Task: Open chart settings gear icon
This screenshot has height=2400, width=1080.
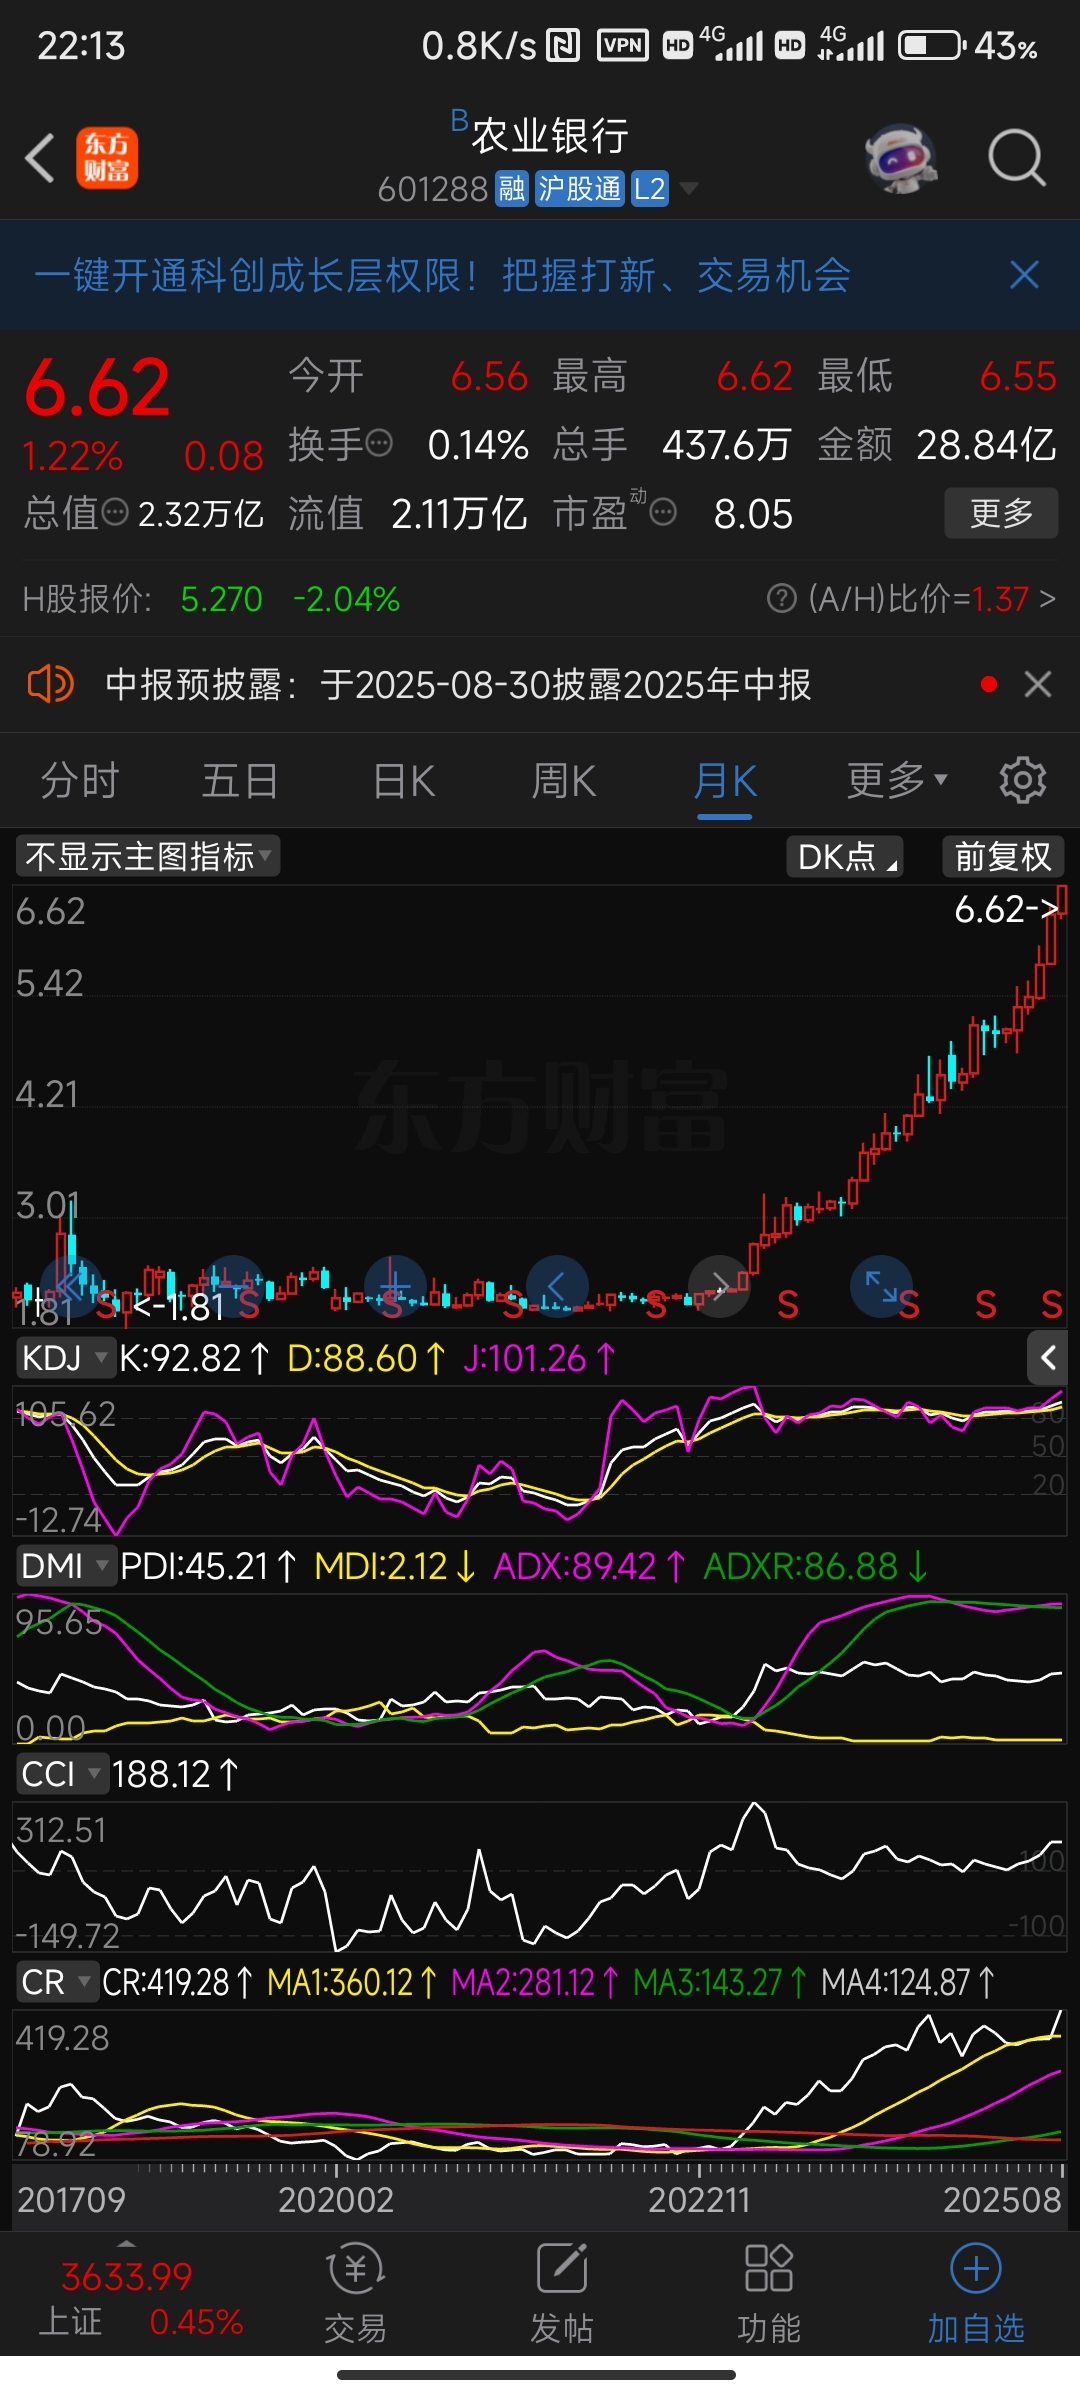Action: 1022,780
